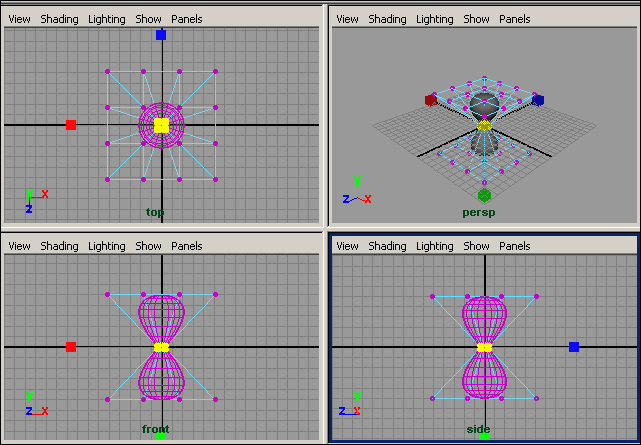The height and width of the screenshot is (445, 641).
Task: Click the blue scale handle in top view
Action: 161,35
